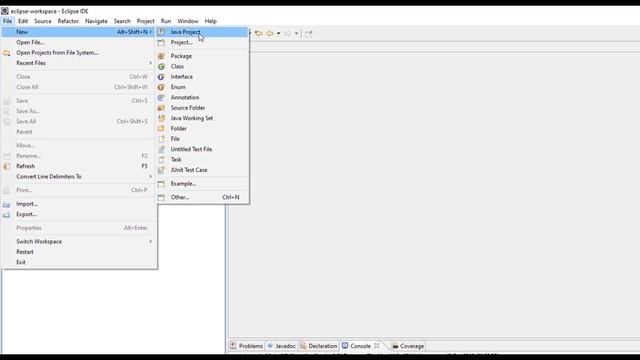Open the Back history dropdown arrow
Image resolution: width=640 pixels, height=360 pixels.
point(278,33)
